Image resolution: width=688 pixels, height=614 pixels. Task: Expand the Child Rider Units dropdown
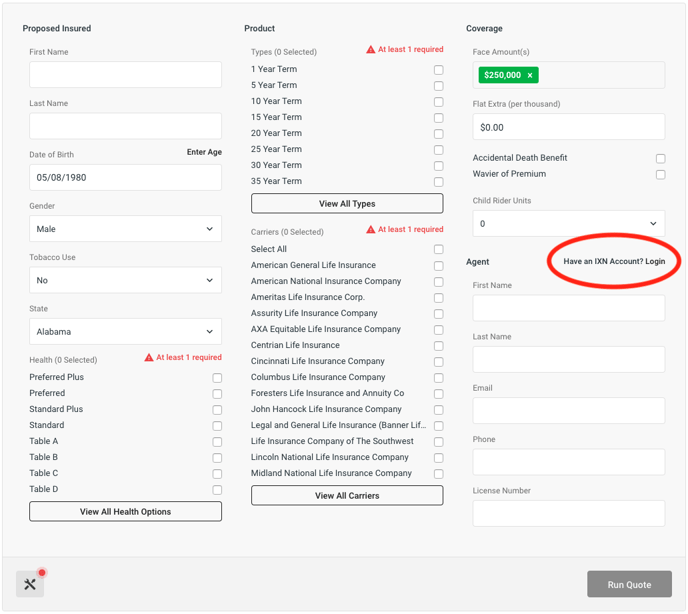click(569, 223)
